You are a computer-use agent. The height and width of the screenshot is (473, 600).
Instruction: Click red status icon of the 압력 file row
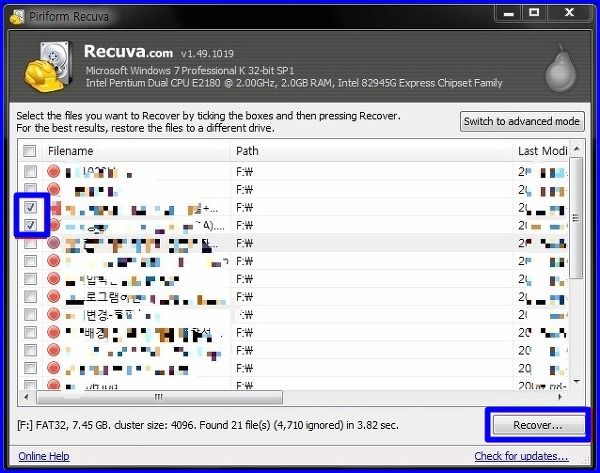[54, 279]
